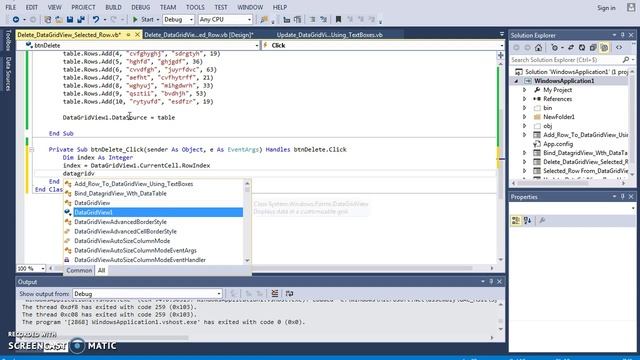The height and width of the screenshot is (360, 640).
Task: Expand the NewFolder1 node
Action: click(x=525, y=117)
